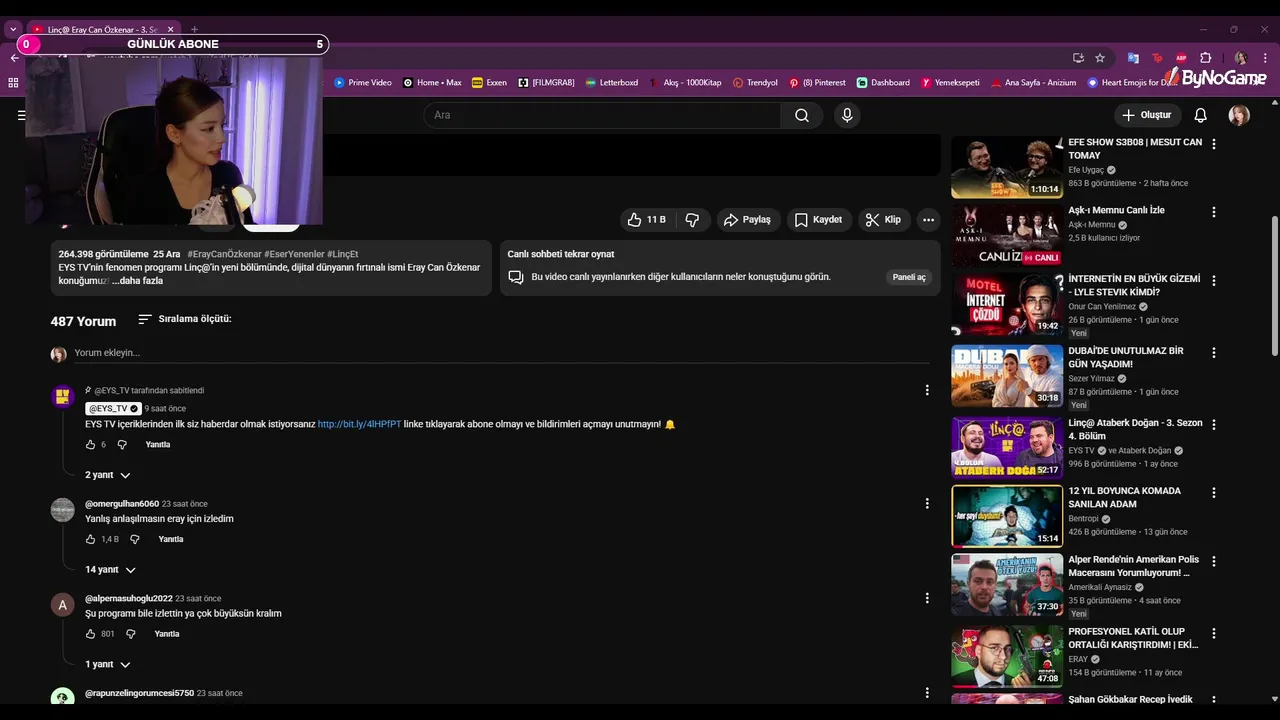Open Trendyol bookmark
This screenshot has height=720, width=1280.
click(755, 83)
